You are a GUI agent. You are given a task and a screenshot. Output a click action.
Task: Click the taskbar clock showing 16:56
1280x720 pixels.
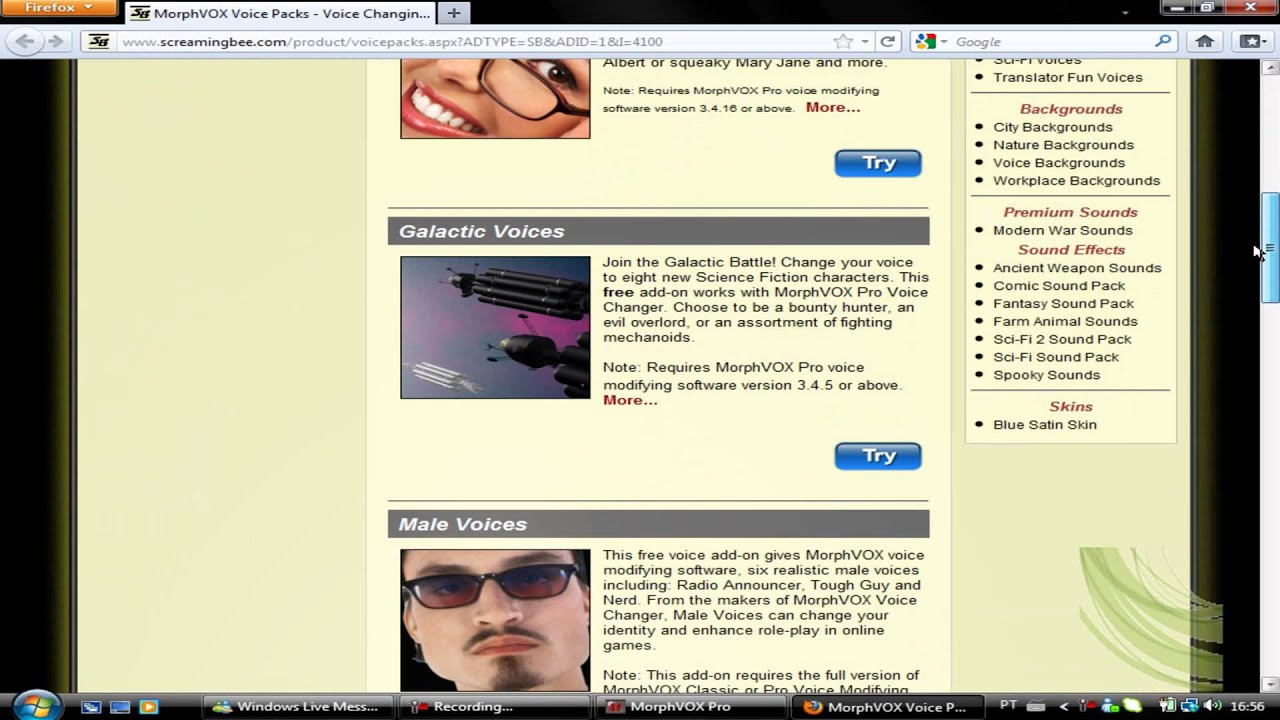[1248, 706]
